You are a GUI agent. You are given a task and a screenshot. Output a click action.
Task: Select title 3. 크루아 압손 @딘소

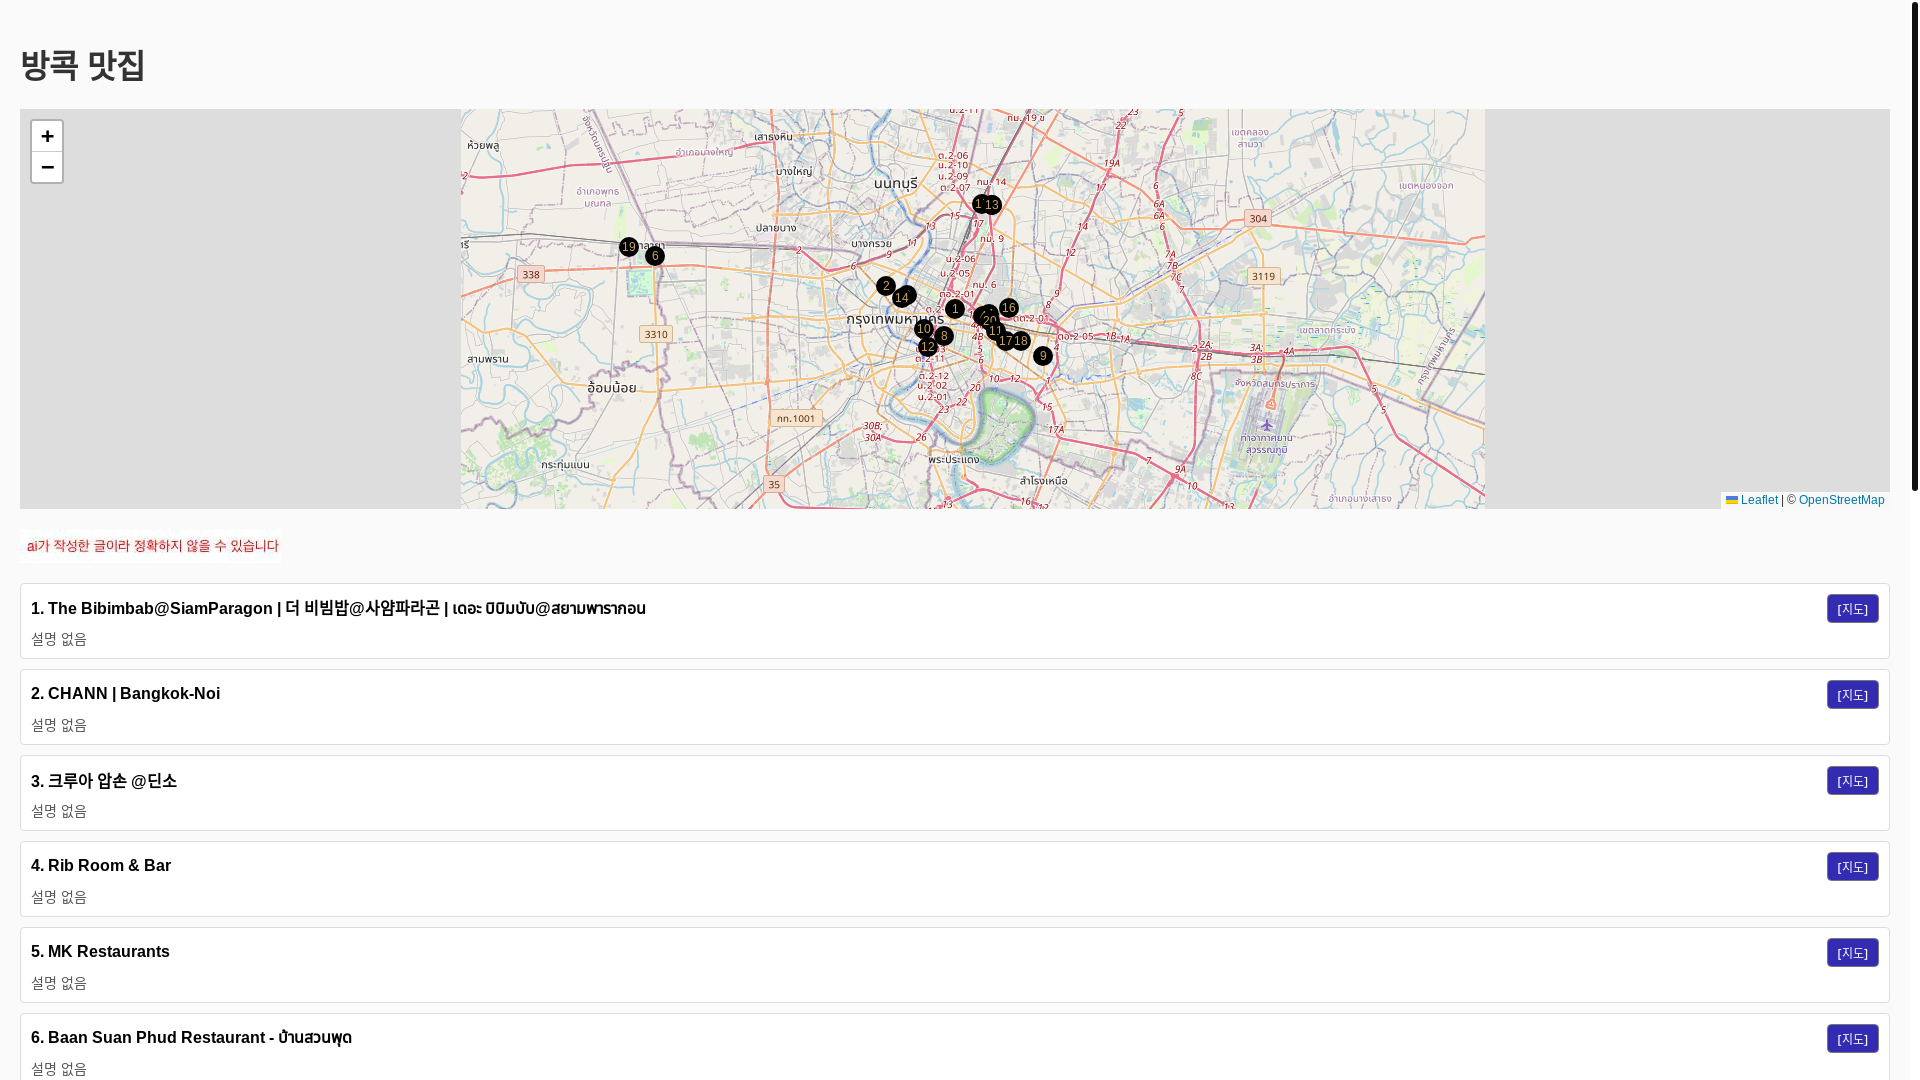(104, 781)
